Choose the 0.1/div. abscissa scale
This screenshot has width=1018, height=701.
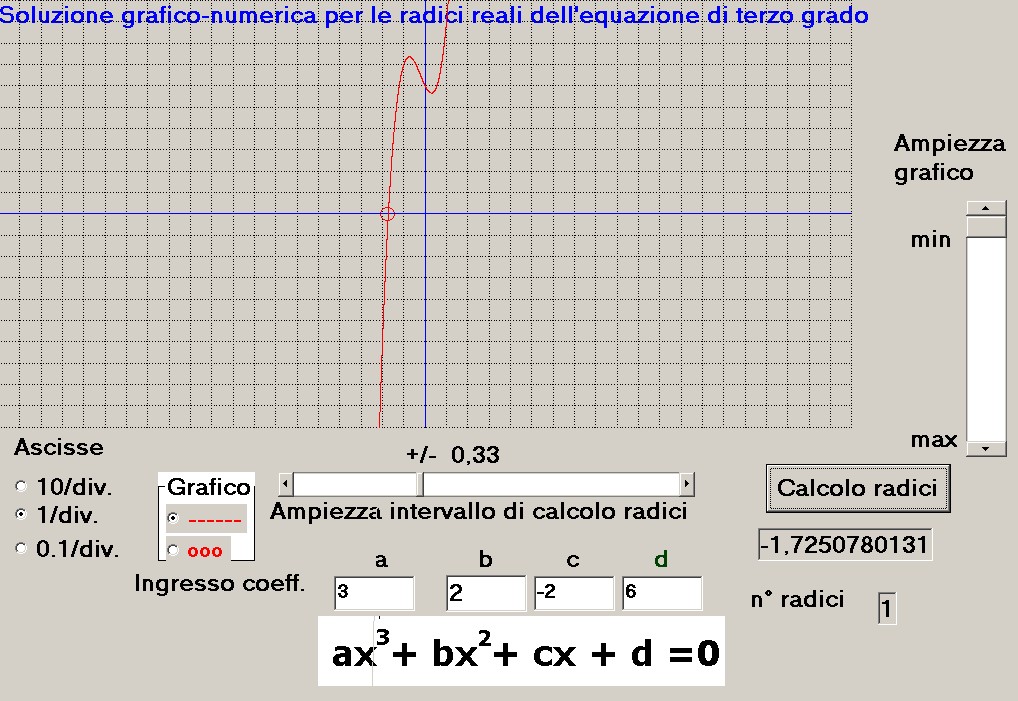[x=22, y=548]
